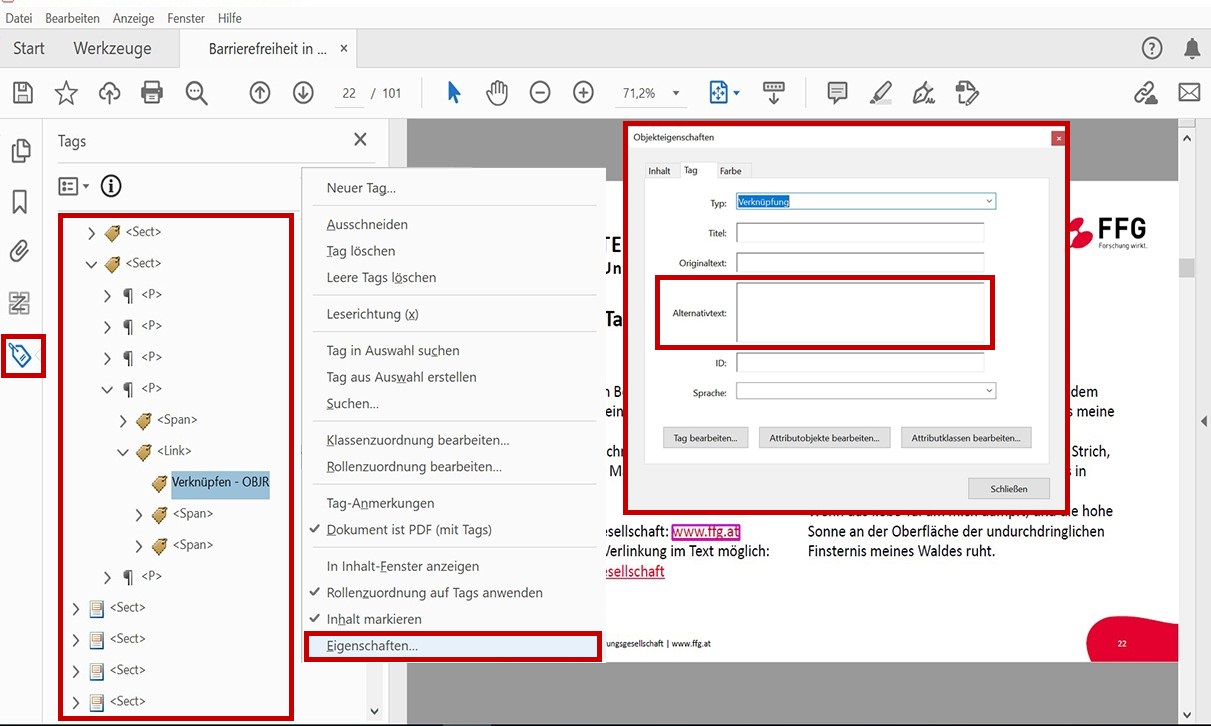Image resolution: width=1211 pixels, height=726 pixels.
Task: Click the Save file icon in toolbar
Action: [x=23, y=93]
